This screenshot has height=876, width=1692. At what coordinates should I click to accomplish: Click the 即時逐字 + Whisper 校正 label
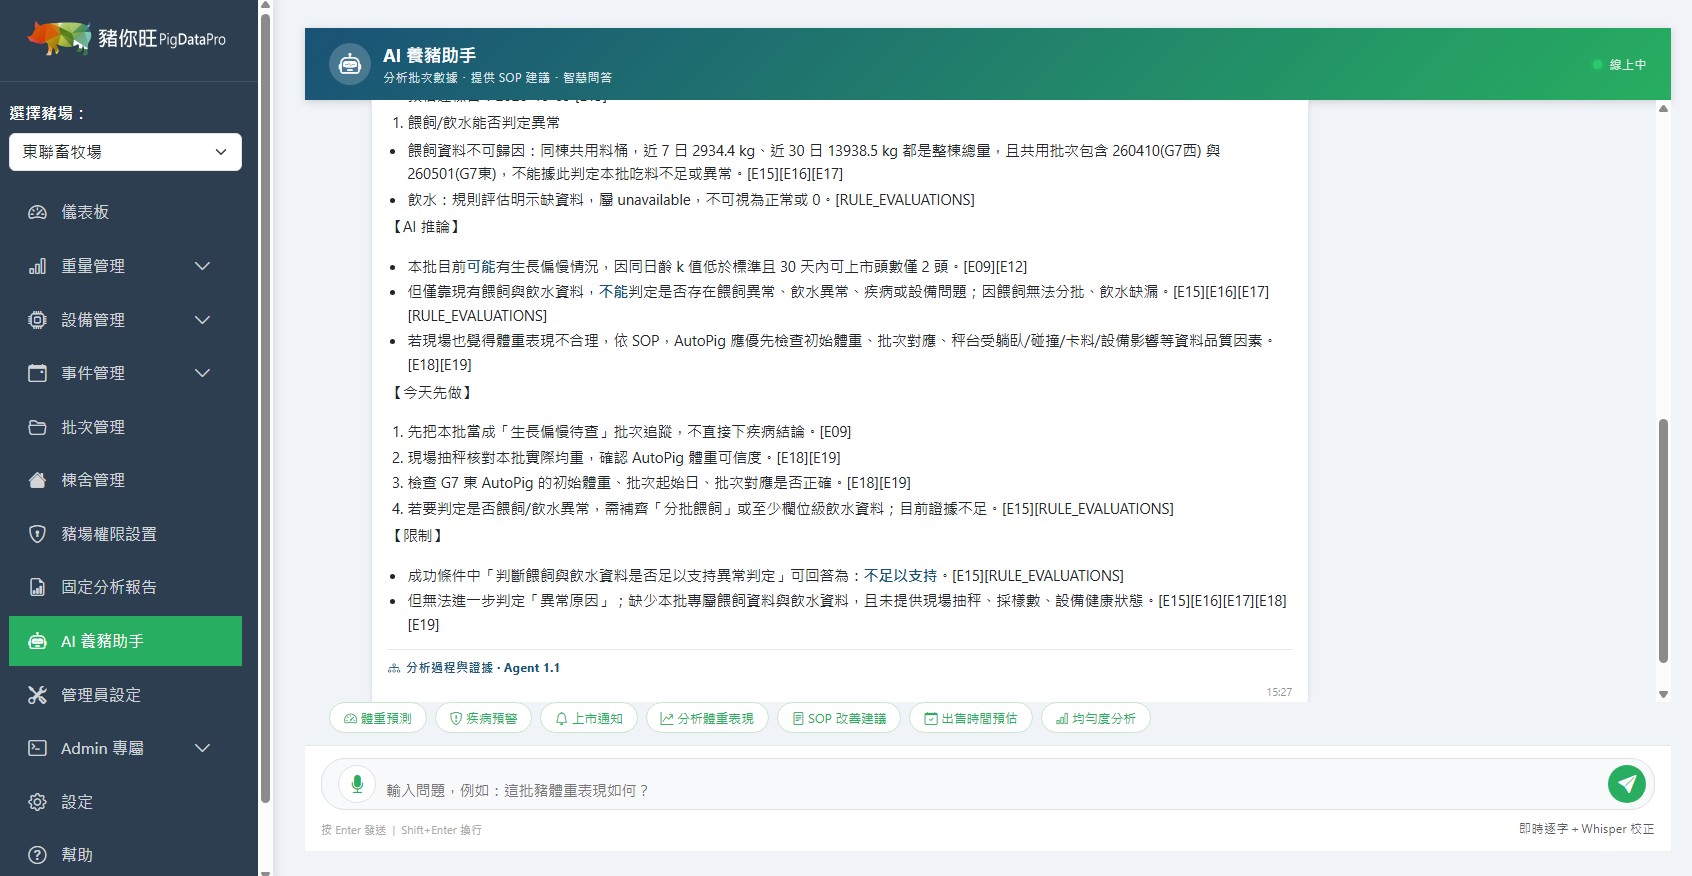1586,829
